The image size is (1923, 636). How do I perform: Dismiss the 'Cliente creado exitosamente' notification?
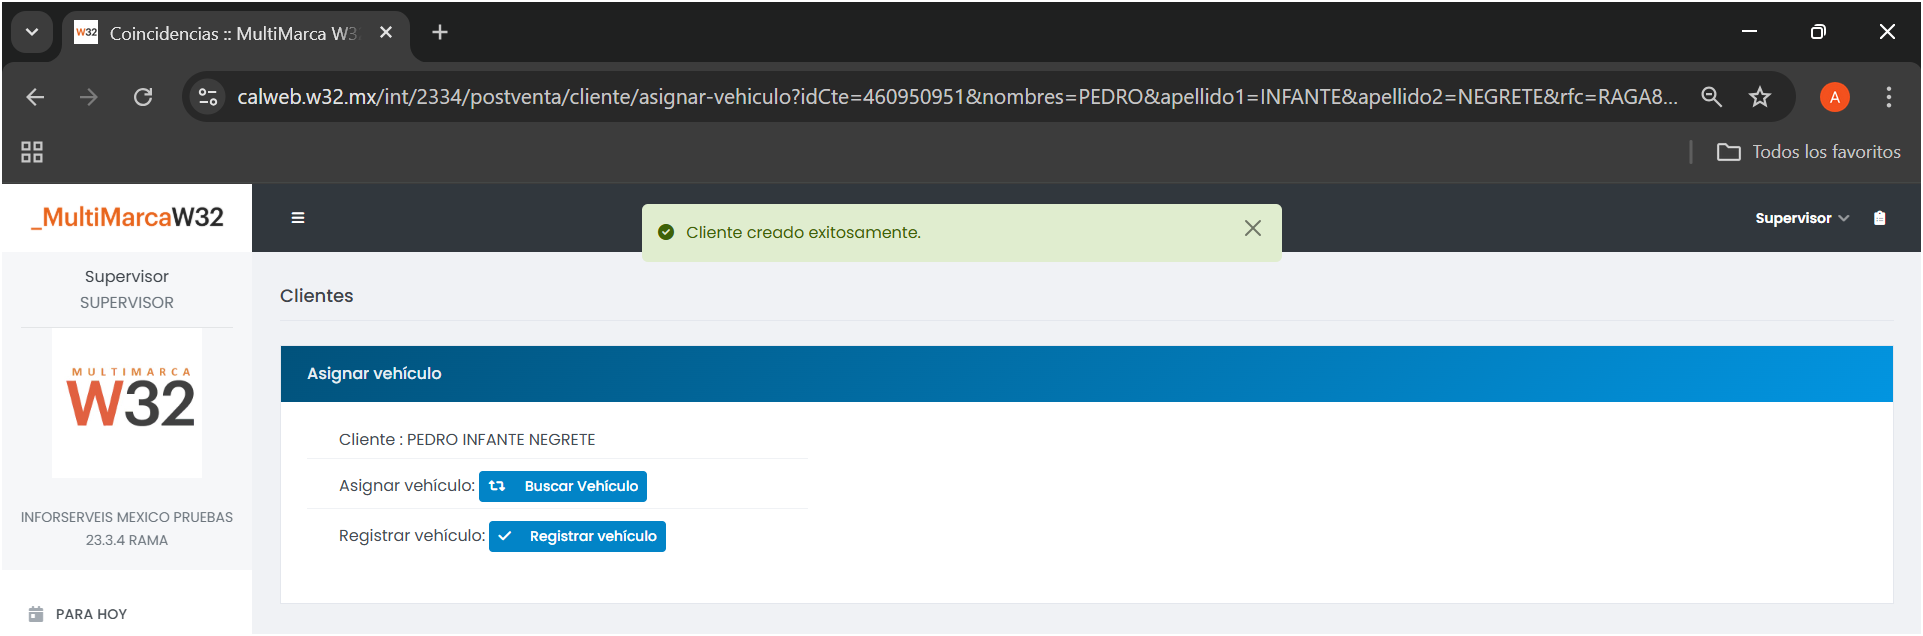(x=1252, y=229)
